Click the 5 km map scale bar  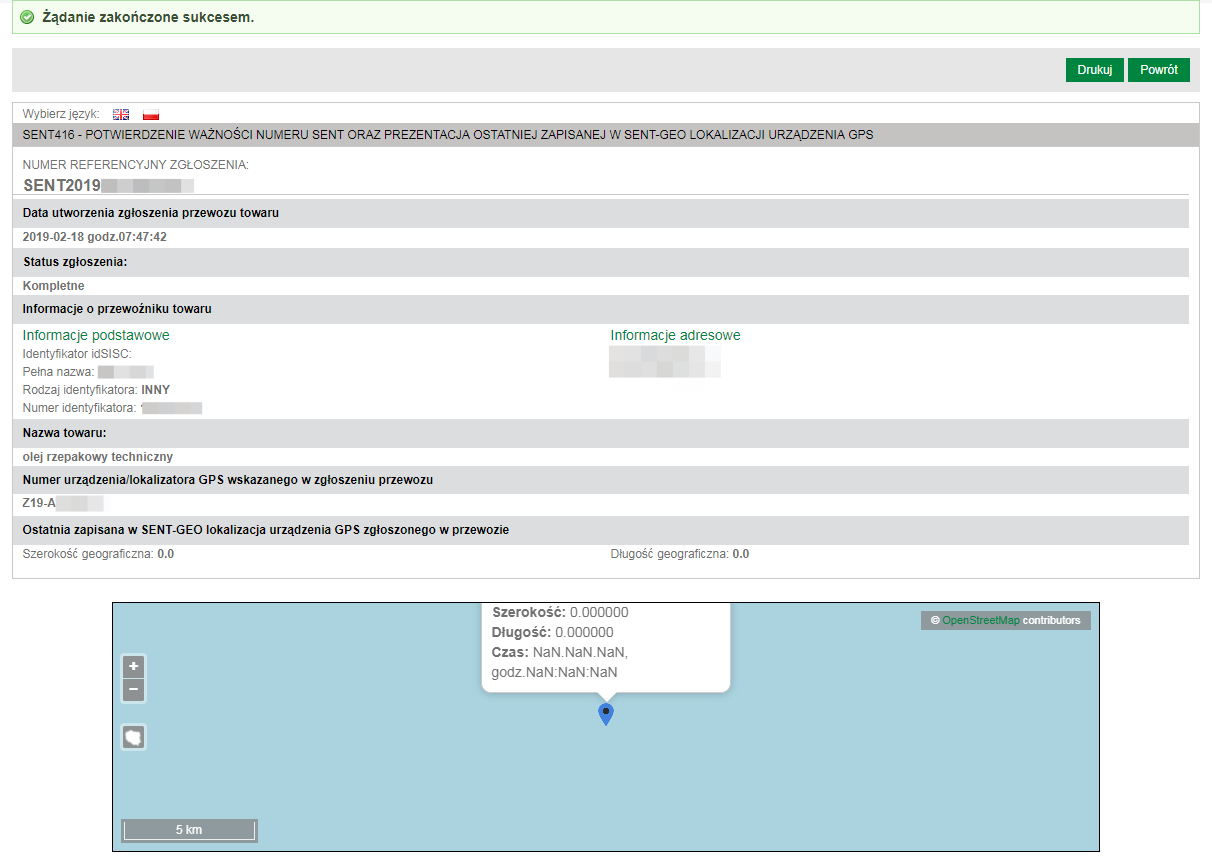189,830
